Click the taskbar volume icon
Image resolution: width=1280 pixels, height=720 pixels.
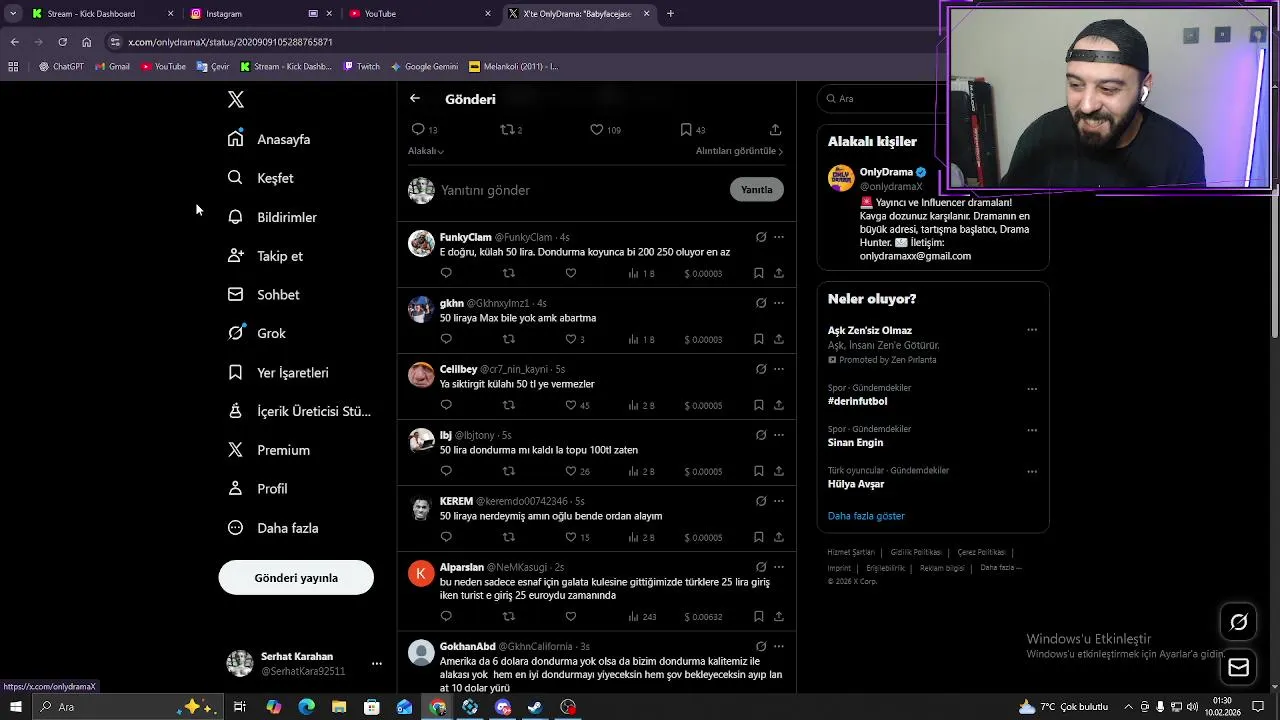click(x=1192, y=707)
